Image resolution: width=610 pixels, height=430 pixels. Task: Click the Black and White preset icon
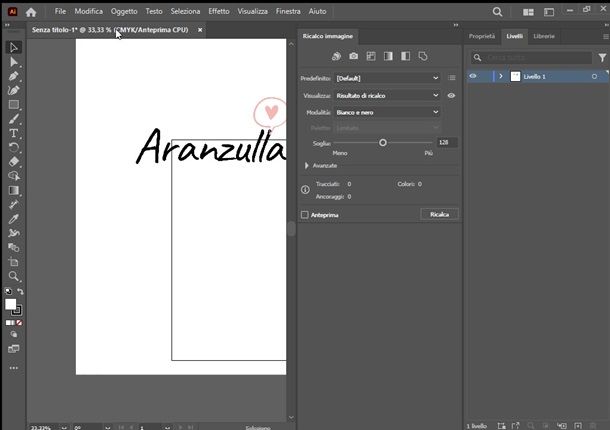coord(405,56)
